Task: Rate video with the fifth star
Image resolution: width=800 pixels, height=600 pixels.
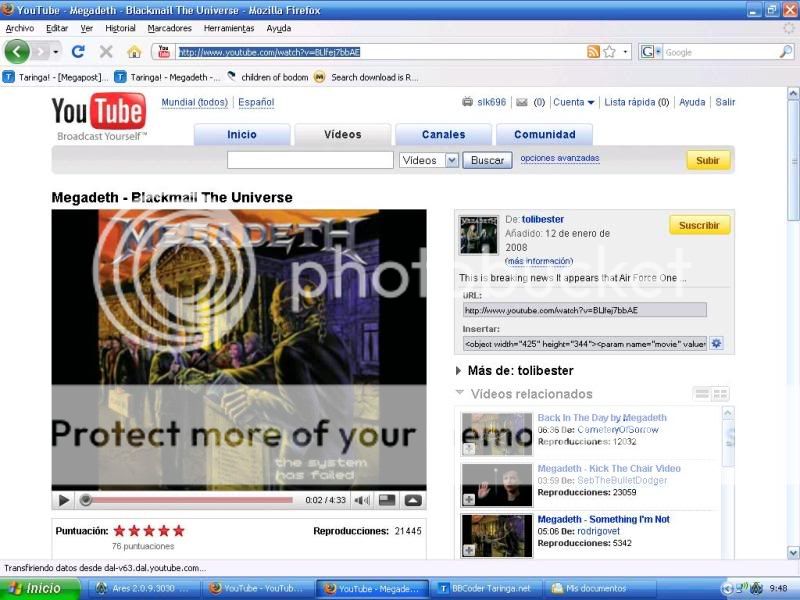Action: point(179,531)
